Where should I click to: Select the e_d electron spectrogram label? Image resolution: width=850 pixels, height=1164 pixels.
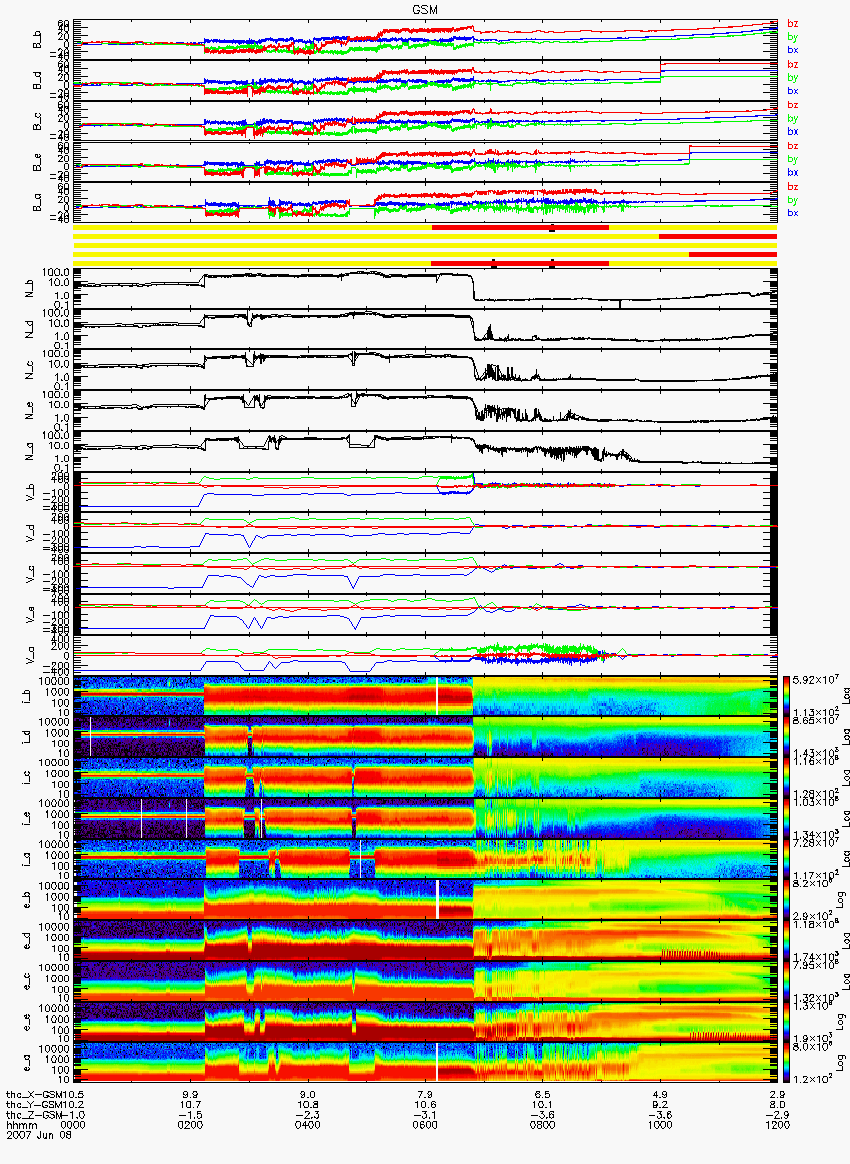click(27, 941)
